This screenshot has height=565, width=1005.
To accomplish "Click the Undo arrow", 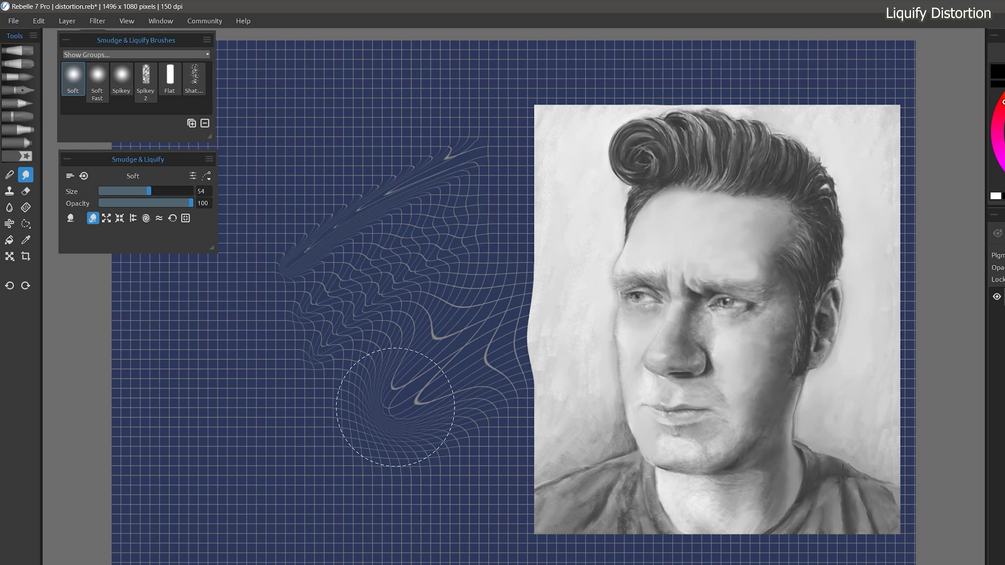I will click(10, 286).
